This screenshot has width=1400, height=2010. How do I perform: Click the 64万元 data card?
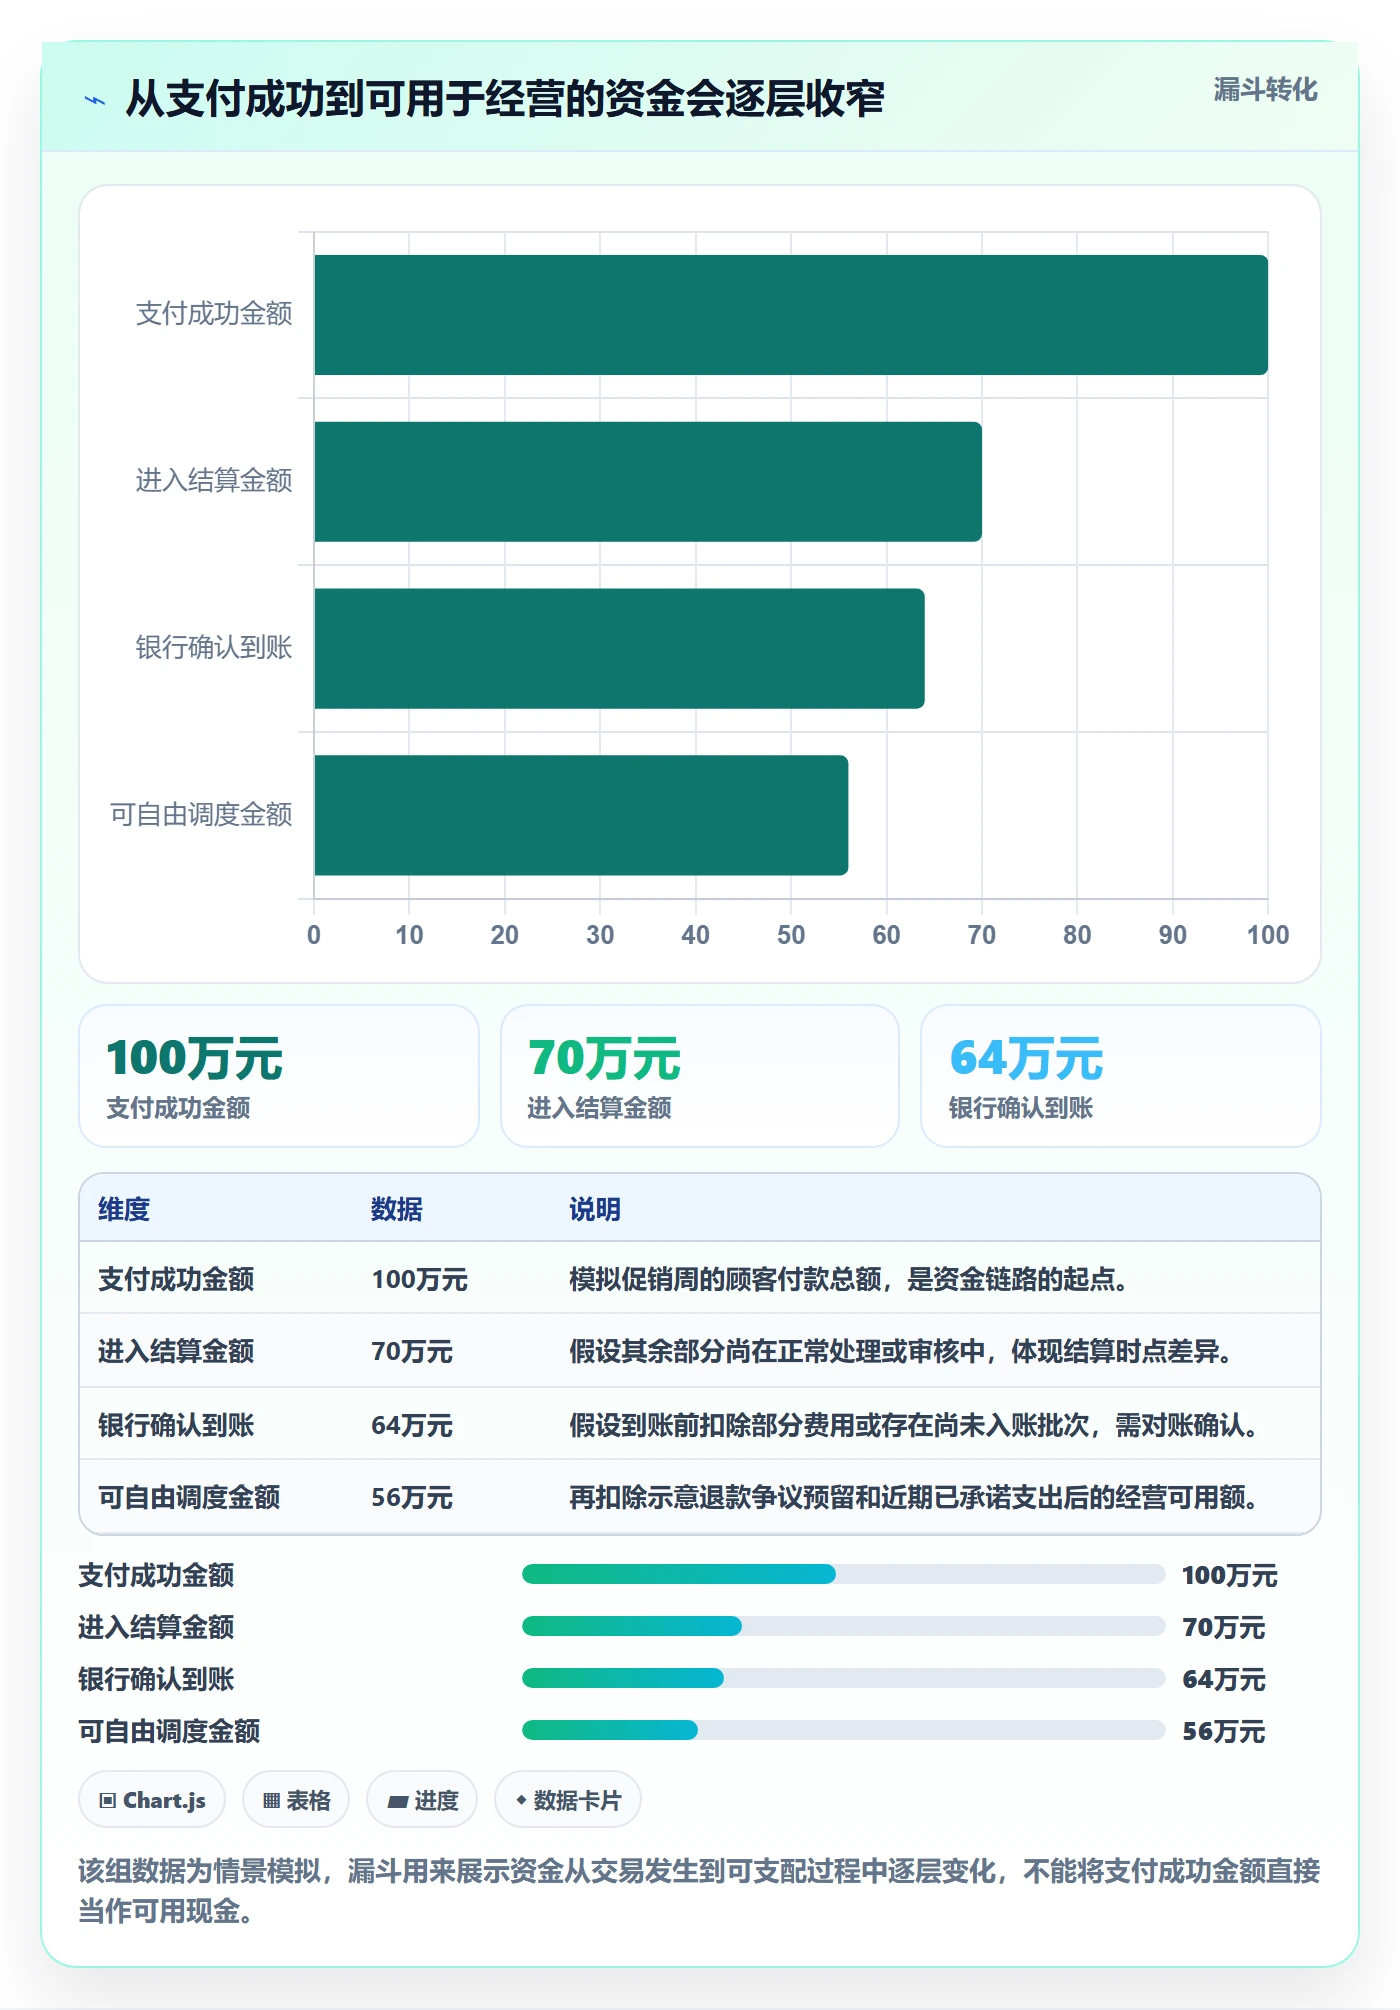(1121, 1076)
